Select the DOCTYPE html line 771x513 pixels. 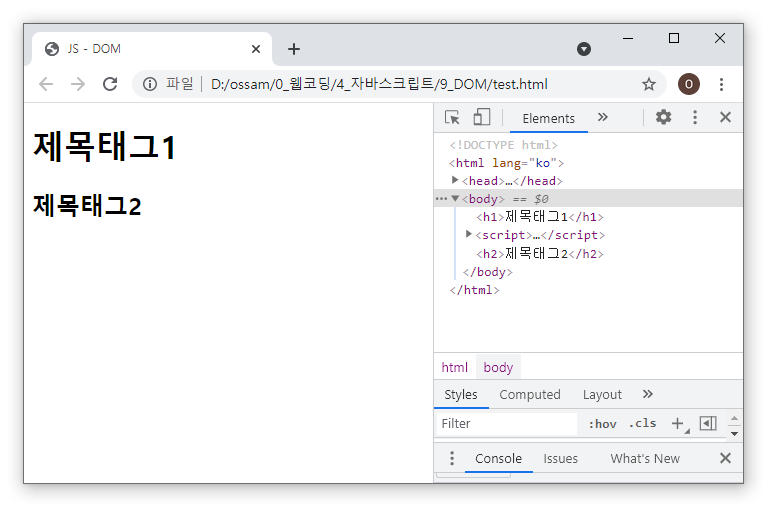point(503,145)
